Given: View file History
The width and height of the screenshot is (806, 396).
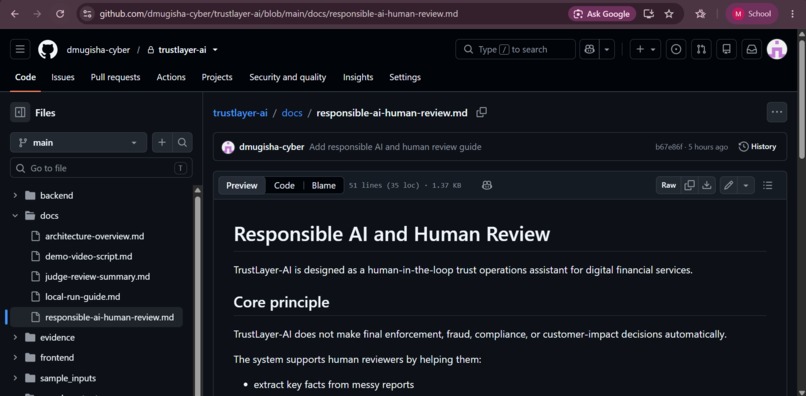Looking at the screenshot, I should [757, 147].
